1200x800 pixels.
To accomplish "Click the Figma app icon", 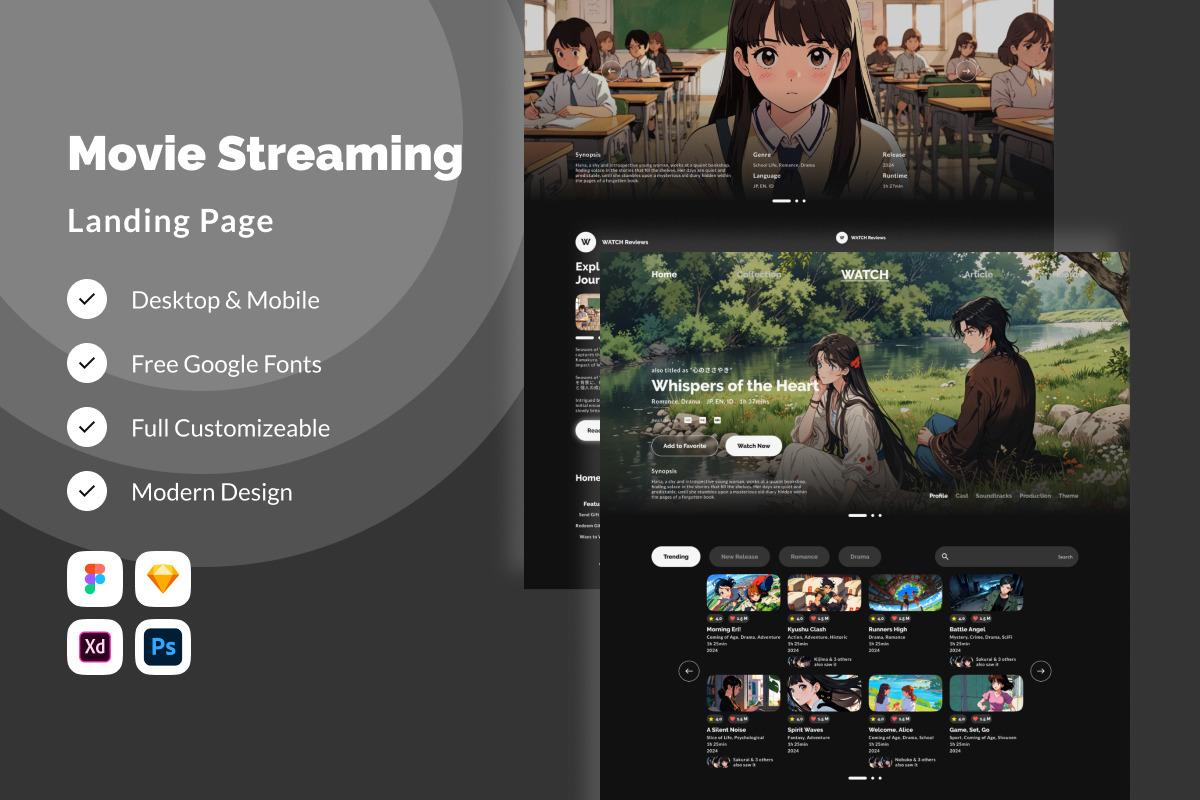I will point(95,579).
